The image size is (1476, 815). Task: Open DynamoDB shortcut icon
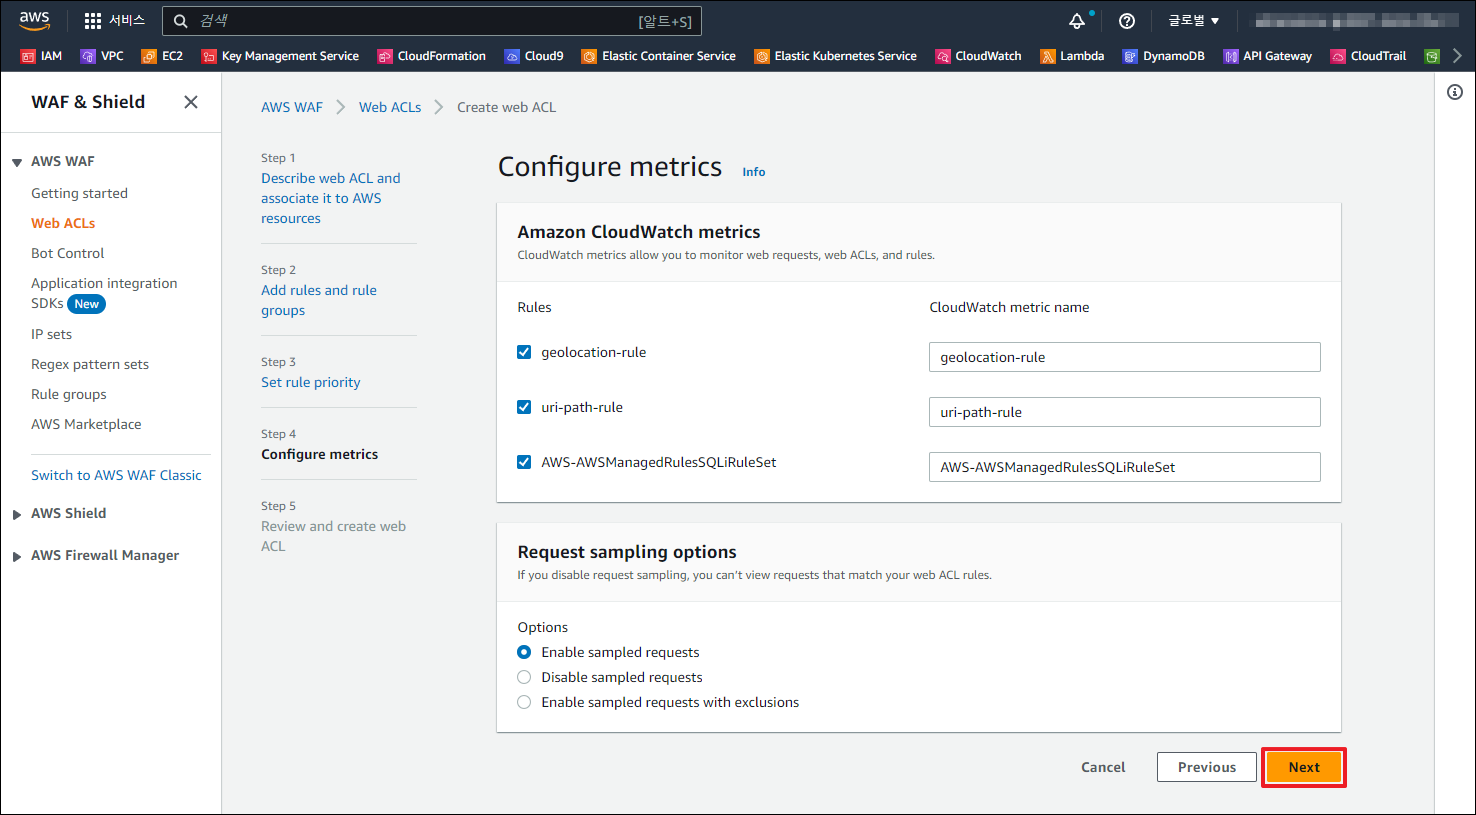[x=1130, y=56]
